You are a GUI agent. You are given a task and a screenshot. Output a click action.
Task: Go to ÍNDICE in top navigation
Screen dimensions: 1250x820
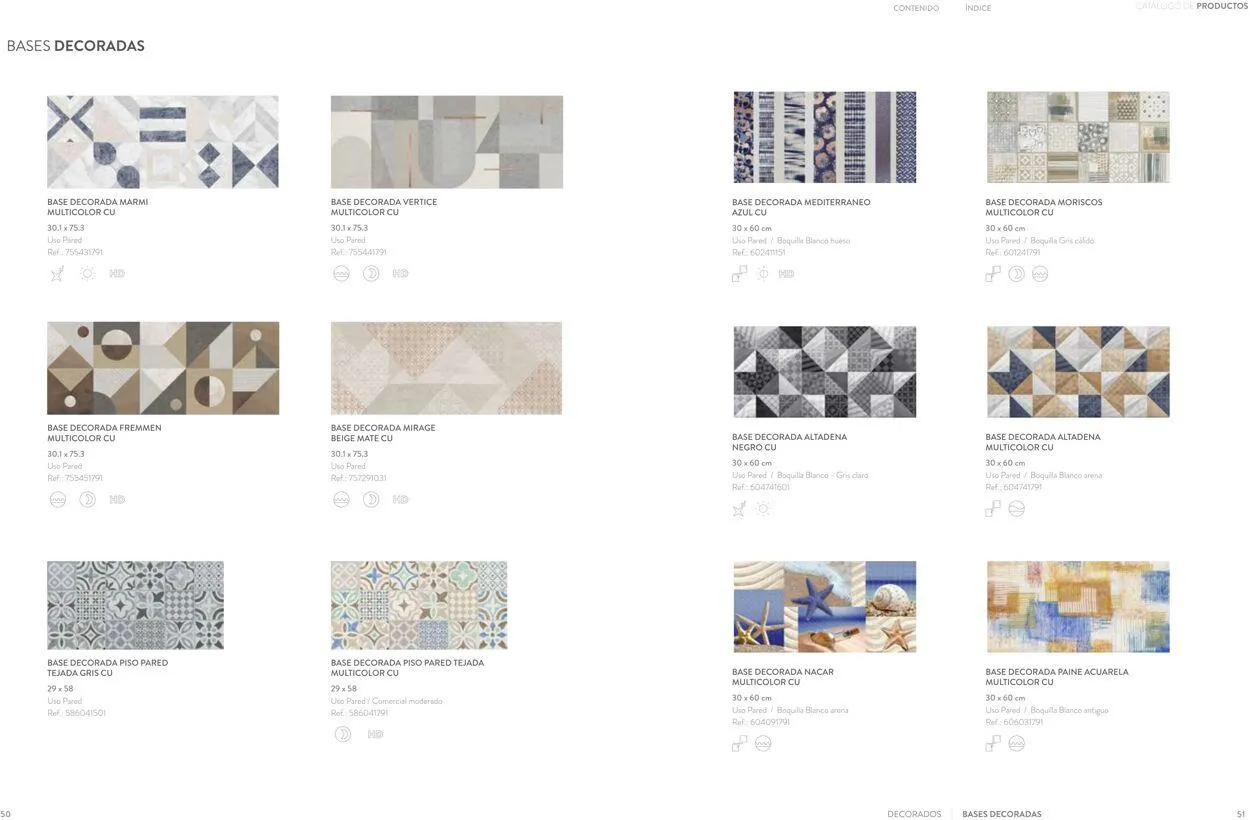pyautogui.click(x=978, y=8)
